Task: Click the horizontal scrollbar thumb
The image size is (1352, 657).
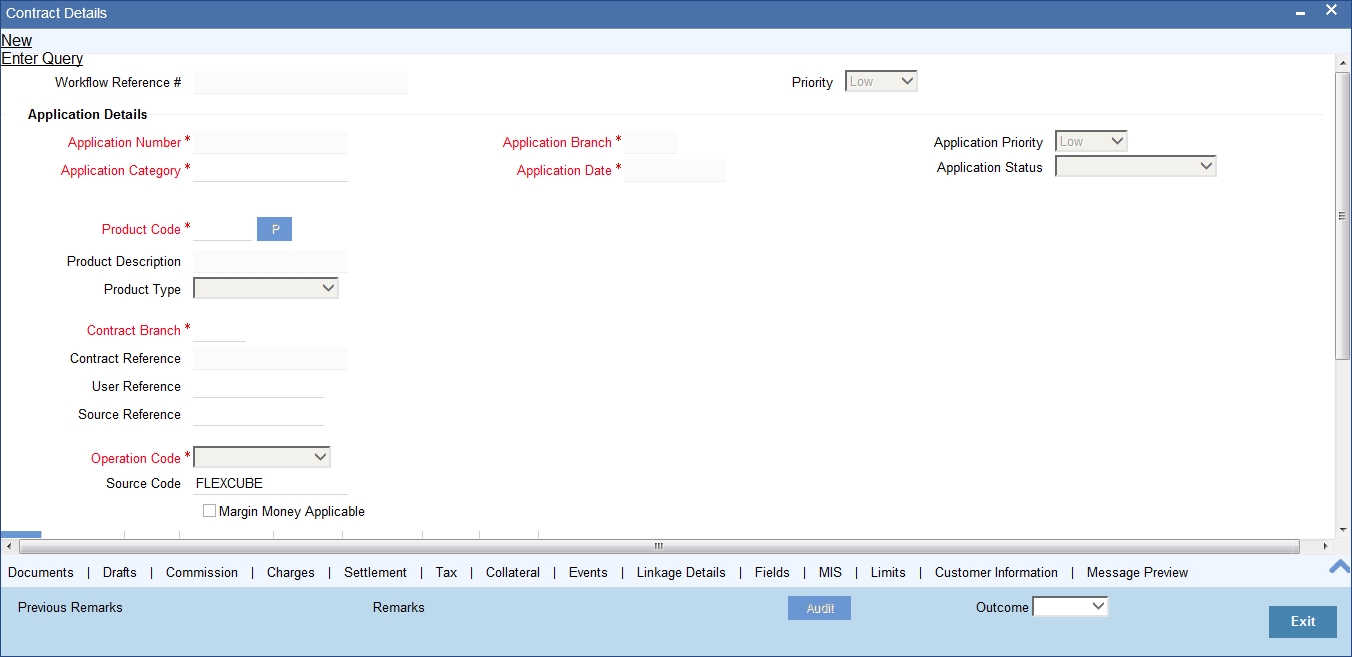Action: 659,546
